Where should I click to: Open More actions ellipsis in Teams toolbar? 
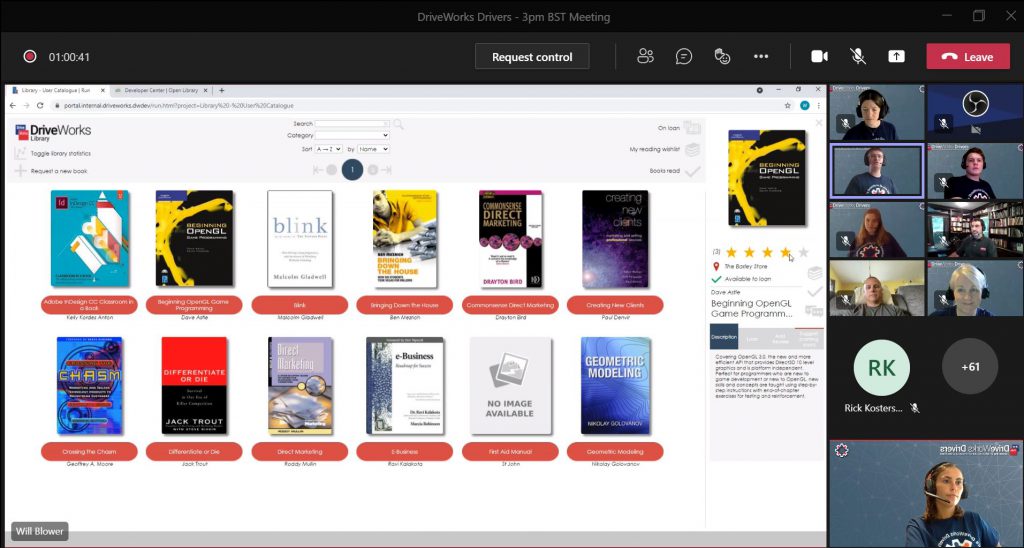click(x=761, y=57)
